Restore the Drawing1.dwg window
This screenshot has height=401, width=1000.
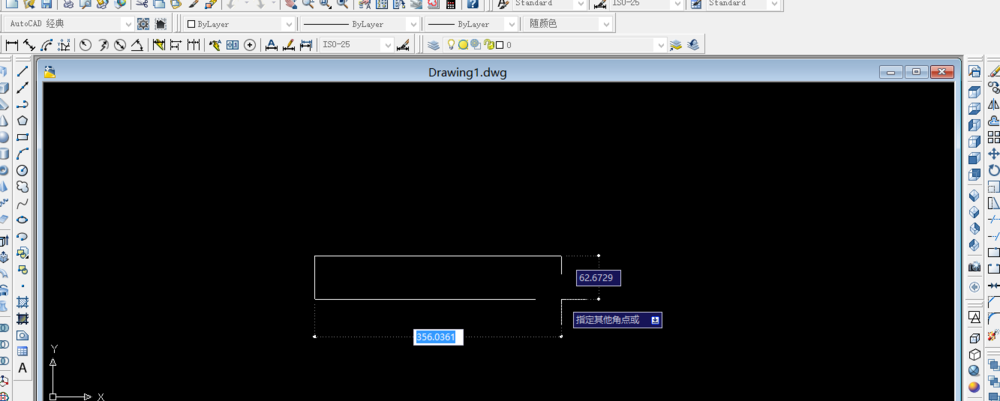pyautogui.click(x=916, y=72)
